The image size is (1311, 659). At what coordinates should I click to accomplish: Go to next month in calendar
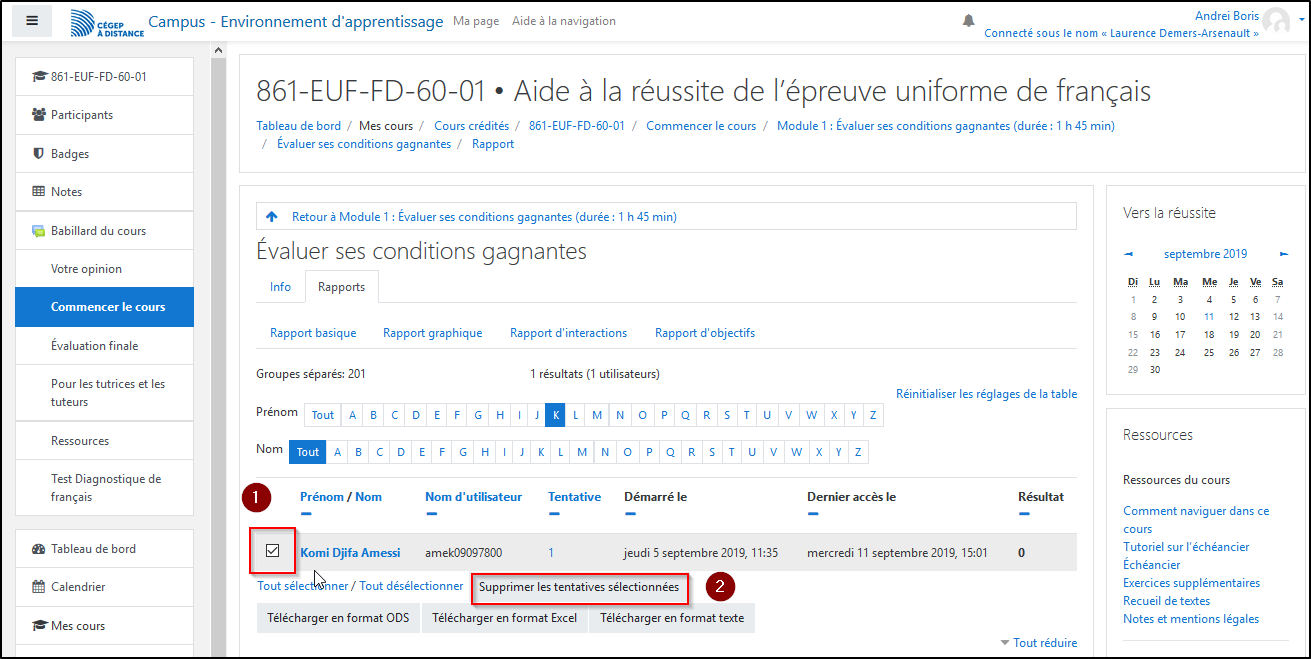pyautogui.click(x=1284, y=254)
